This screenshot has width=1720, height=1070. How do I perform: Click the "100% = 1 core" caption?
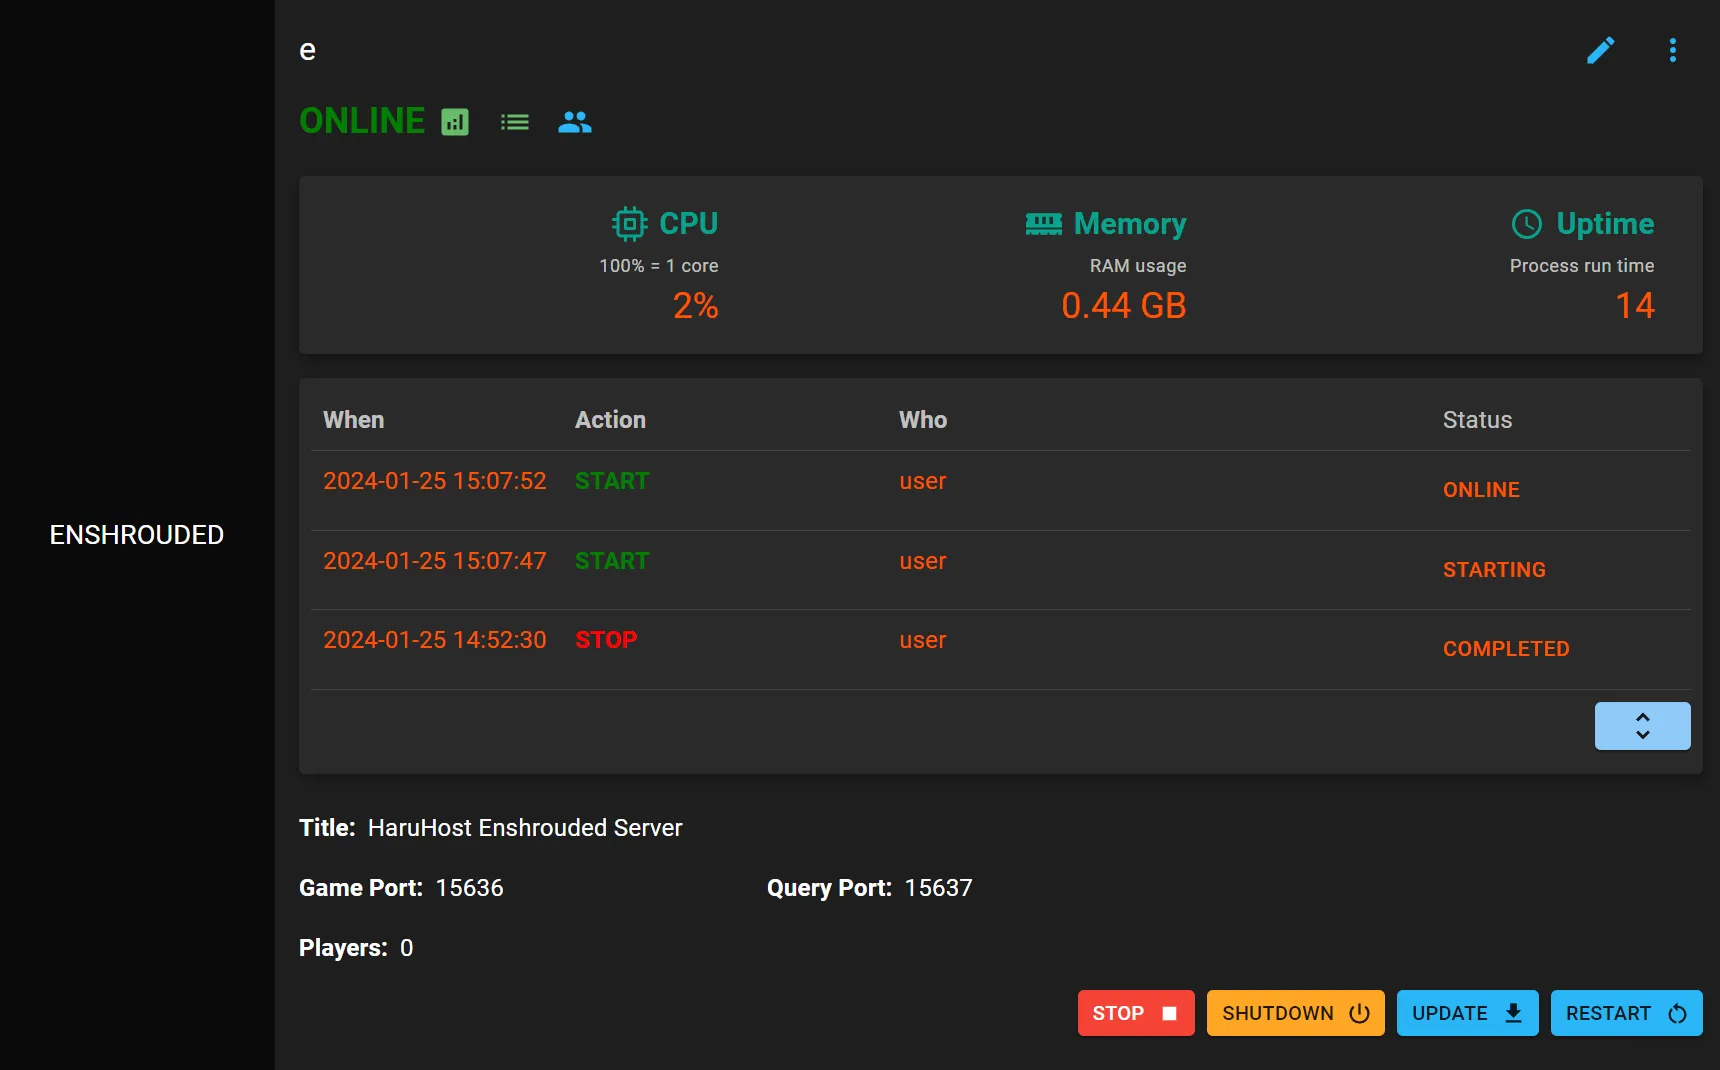click(x=659, y=266)
